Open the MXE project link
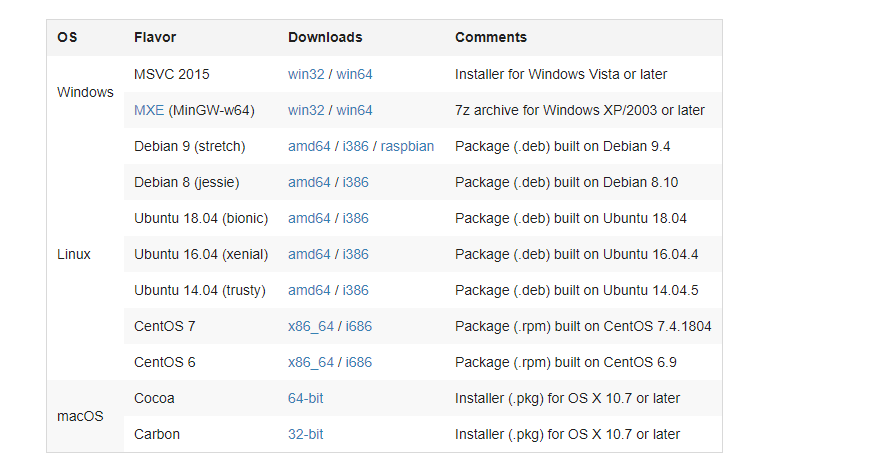This screenshot has width=884, height=474. tap(149, 110)
